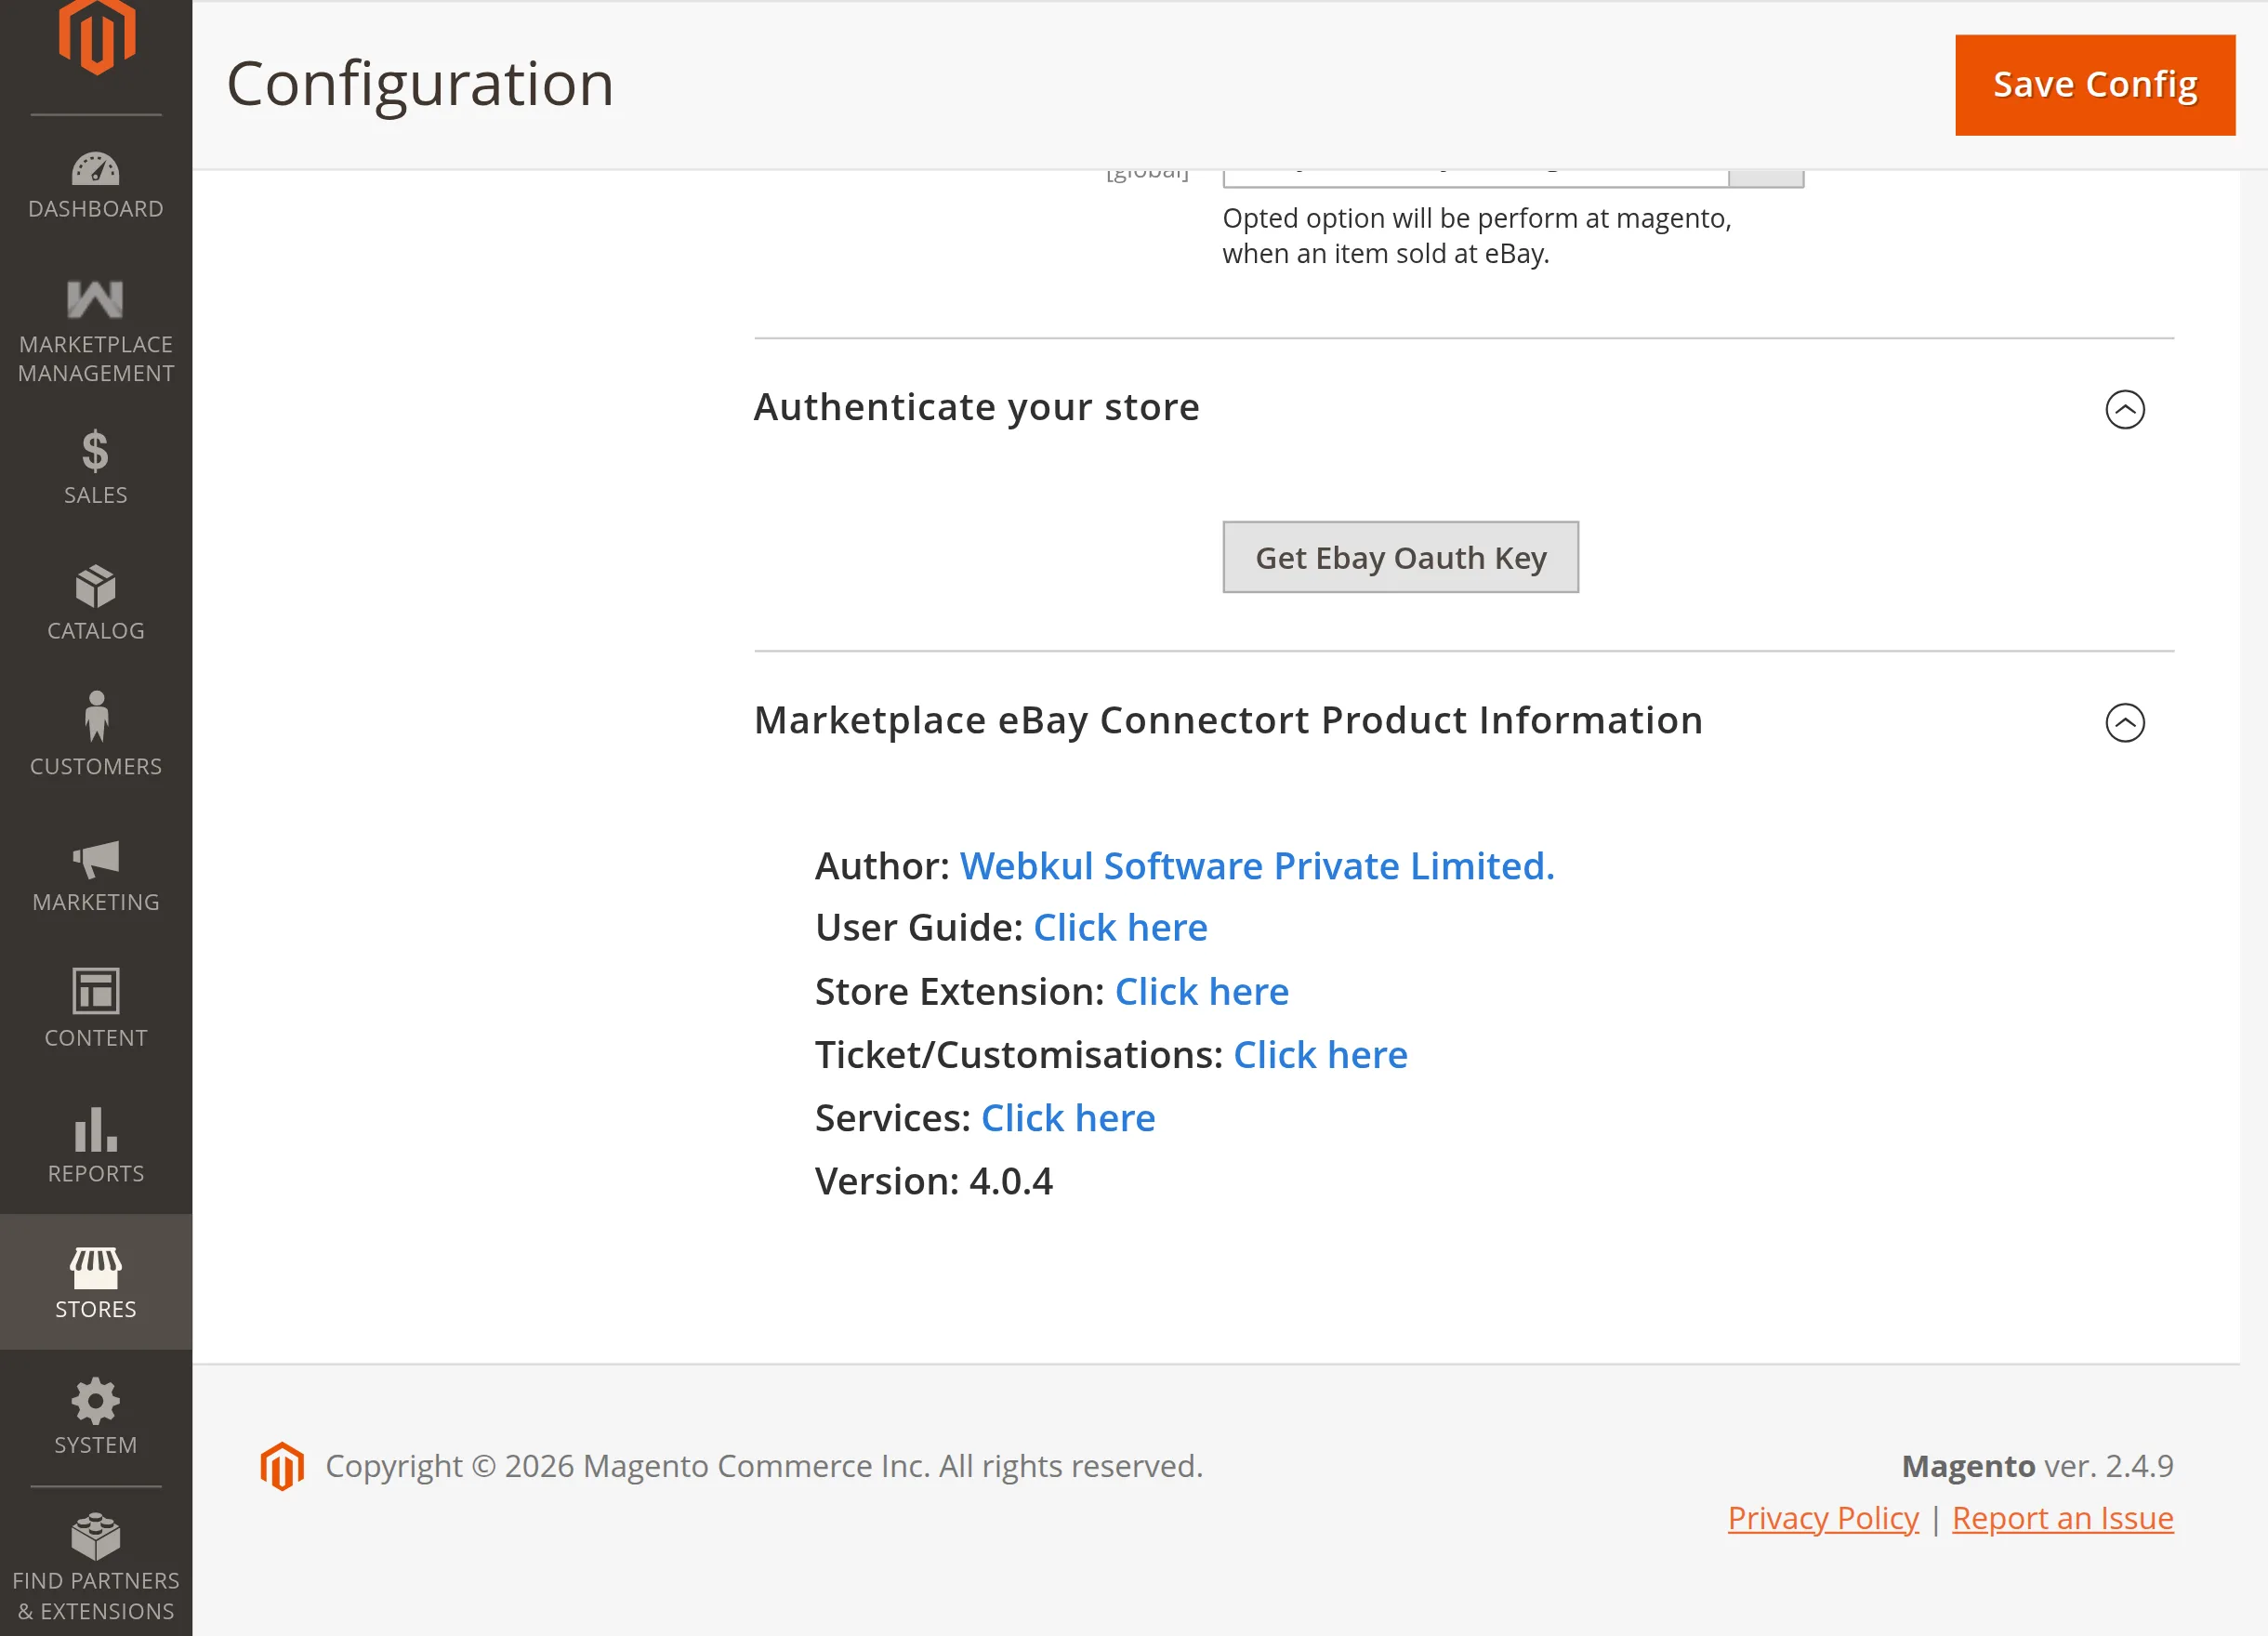Select the DASHBOARD menu label
2268x1636 pixels.
(96, 209)
